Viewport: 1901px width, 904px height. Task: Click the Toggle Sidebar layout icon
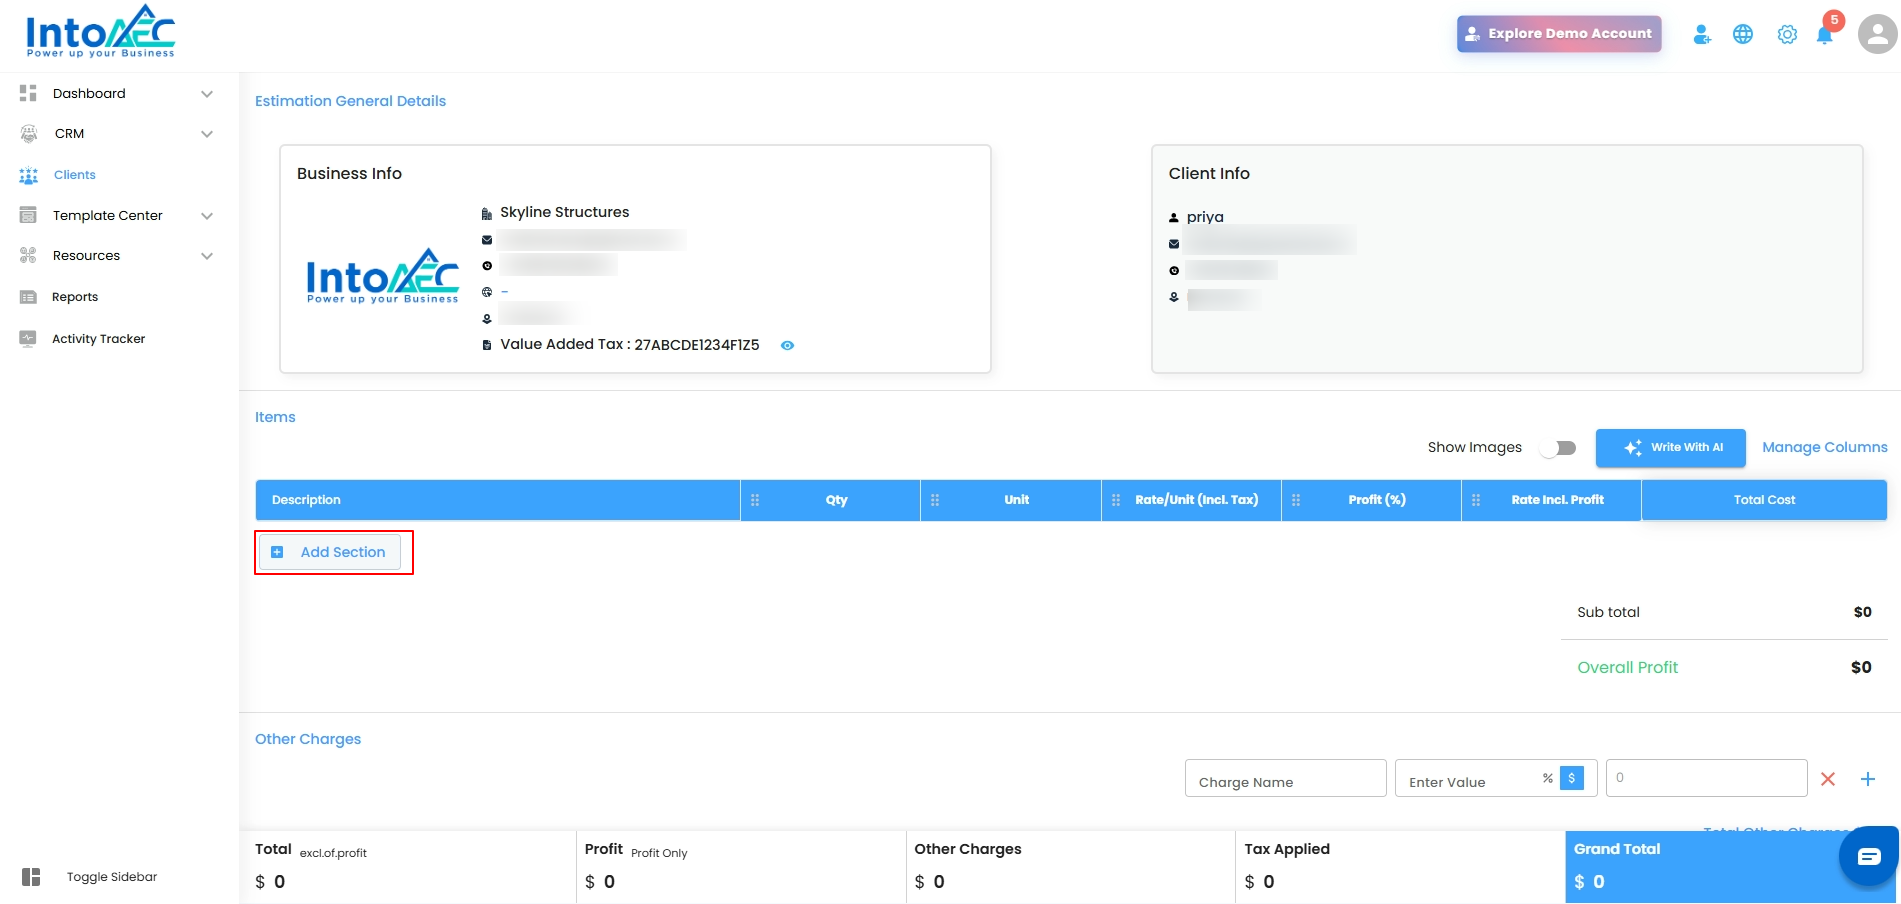pos(31,877)
